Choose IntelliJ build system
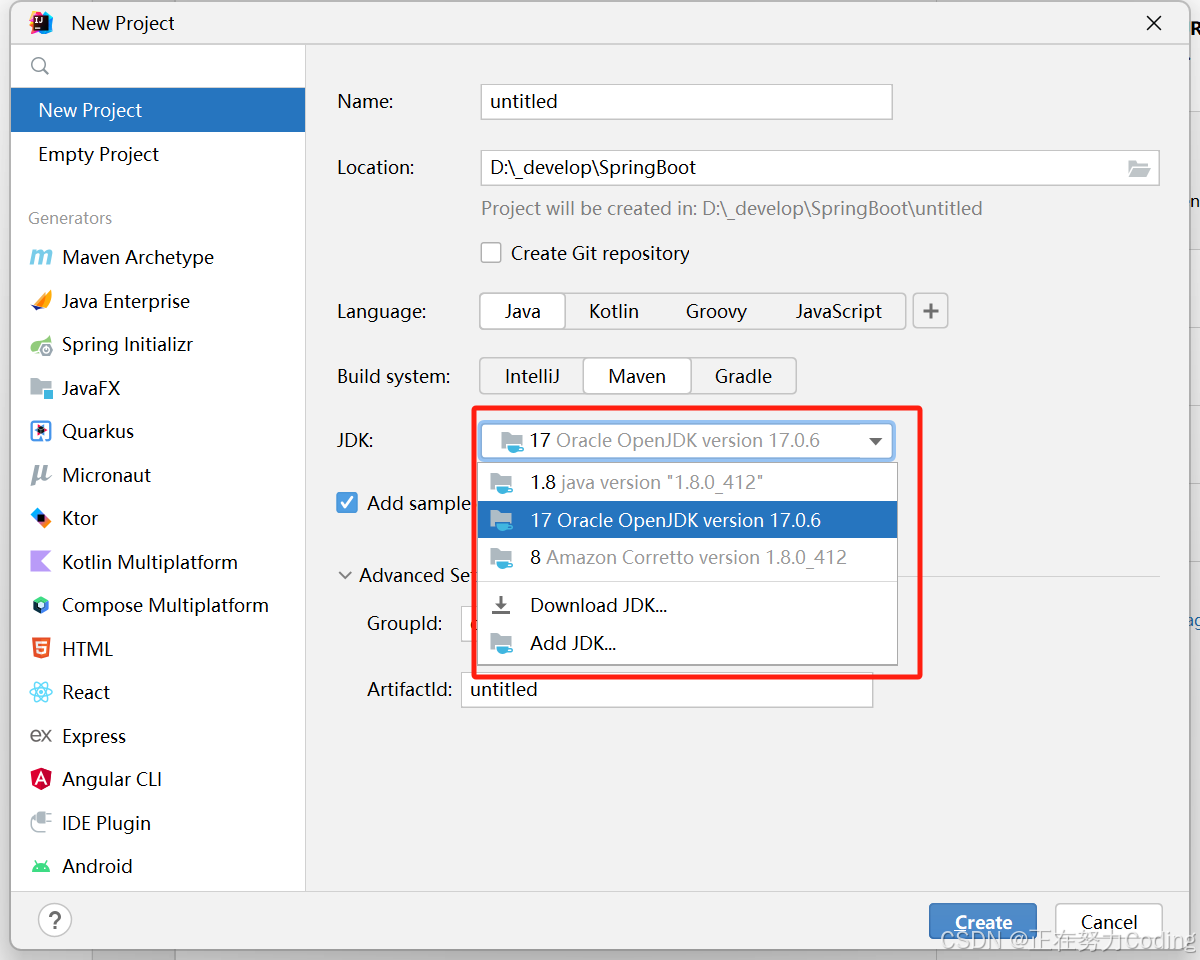 tap(532, 376)
